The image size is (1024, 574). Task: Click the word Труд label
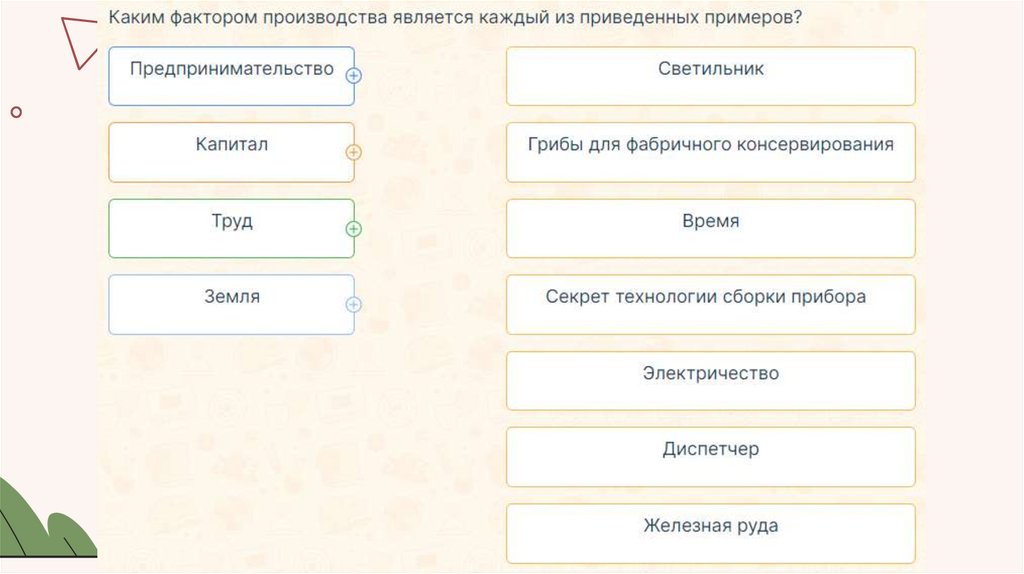(x=232, y=221)
